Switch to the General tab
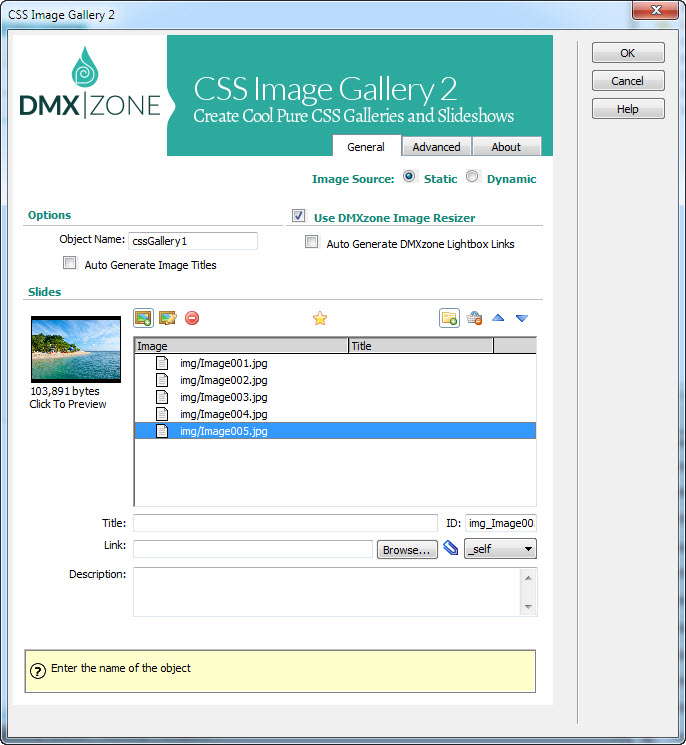The image size is (686, 745). pyautogui.click(x=366, y=146)
